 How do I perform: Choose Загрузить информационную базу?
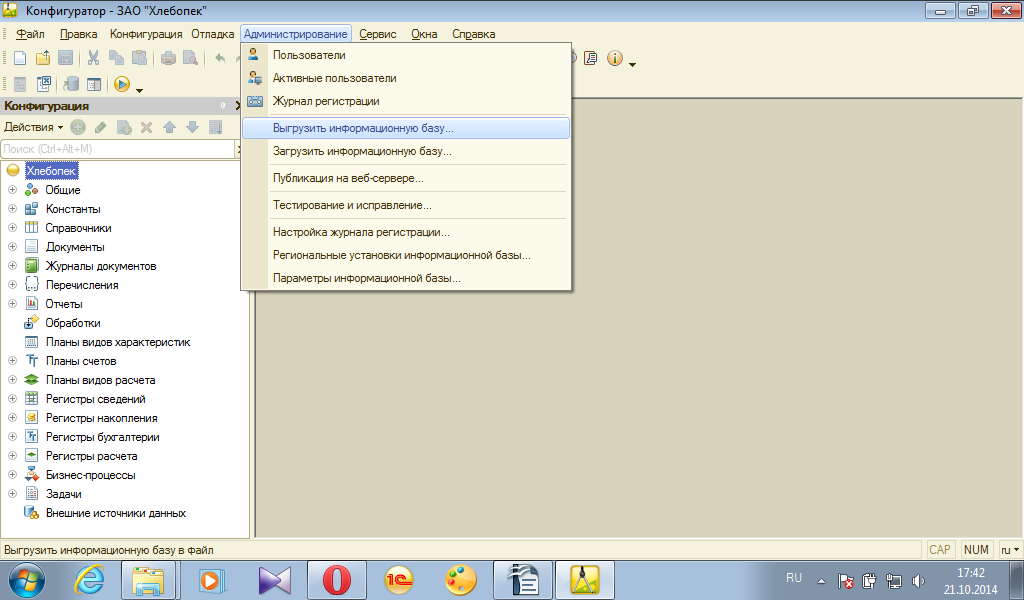406,151
